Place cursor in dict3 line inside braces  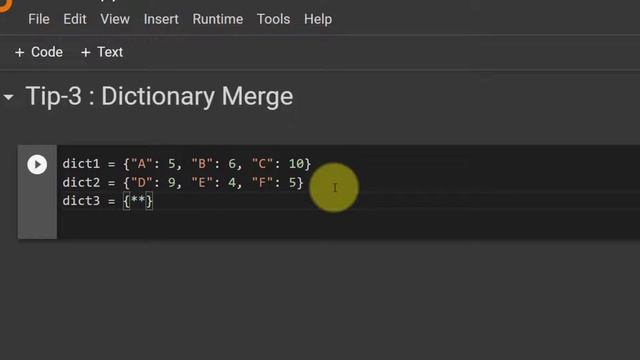[x=138, y=201]
